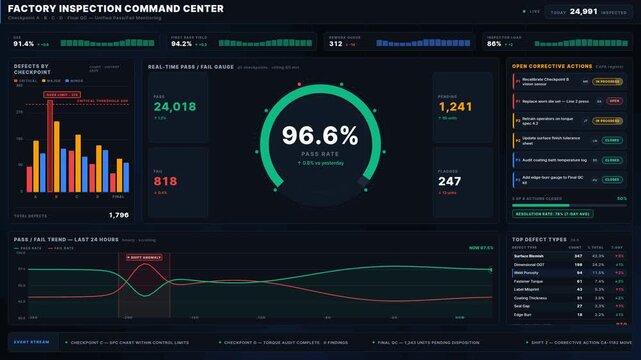This screenshot has height=360, width=641.
Task: Click the green pass rate gauge arc
Action: pyautogui.click(x=320, y=88)
